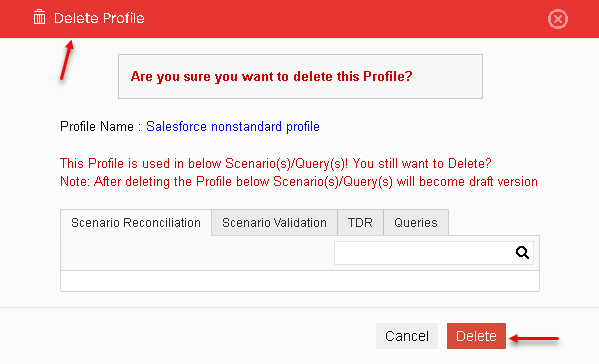Confirm deletion with the Delete button
This screenshot has height=364, width=599.
click(476, 336)
